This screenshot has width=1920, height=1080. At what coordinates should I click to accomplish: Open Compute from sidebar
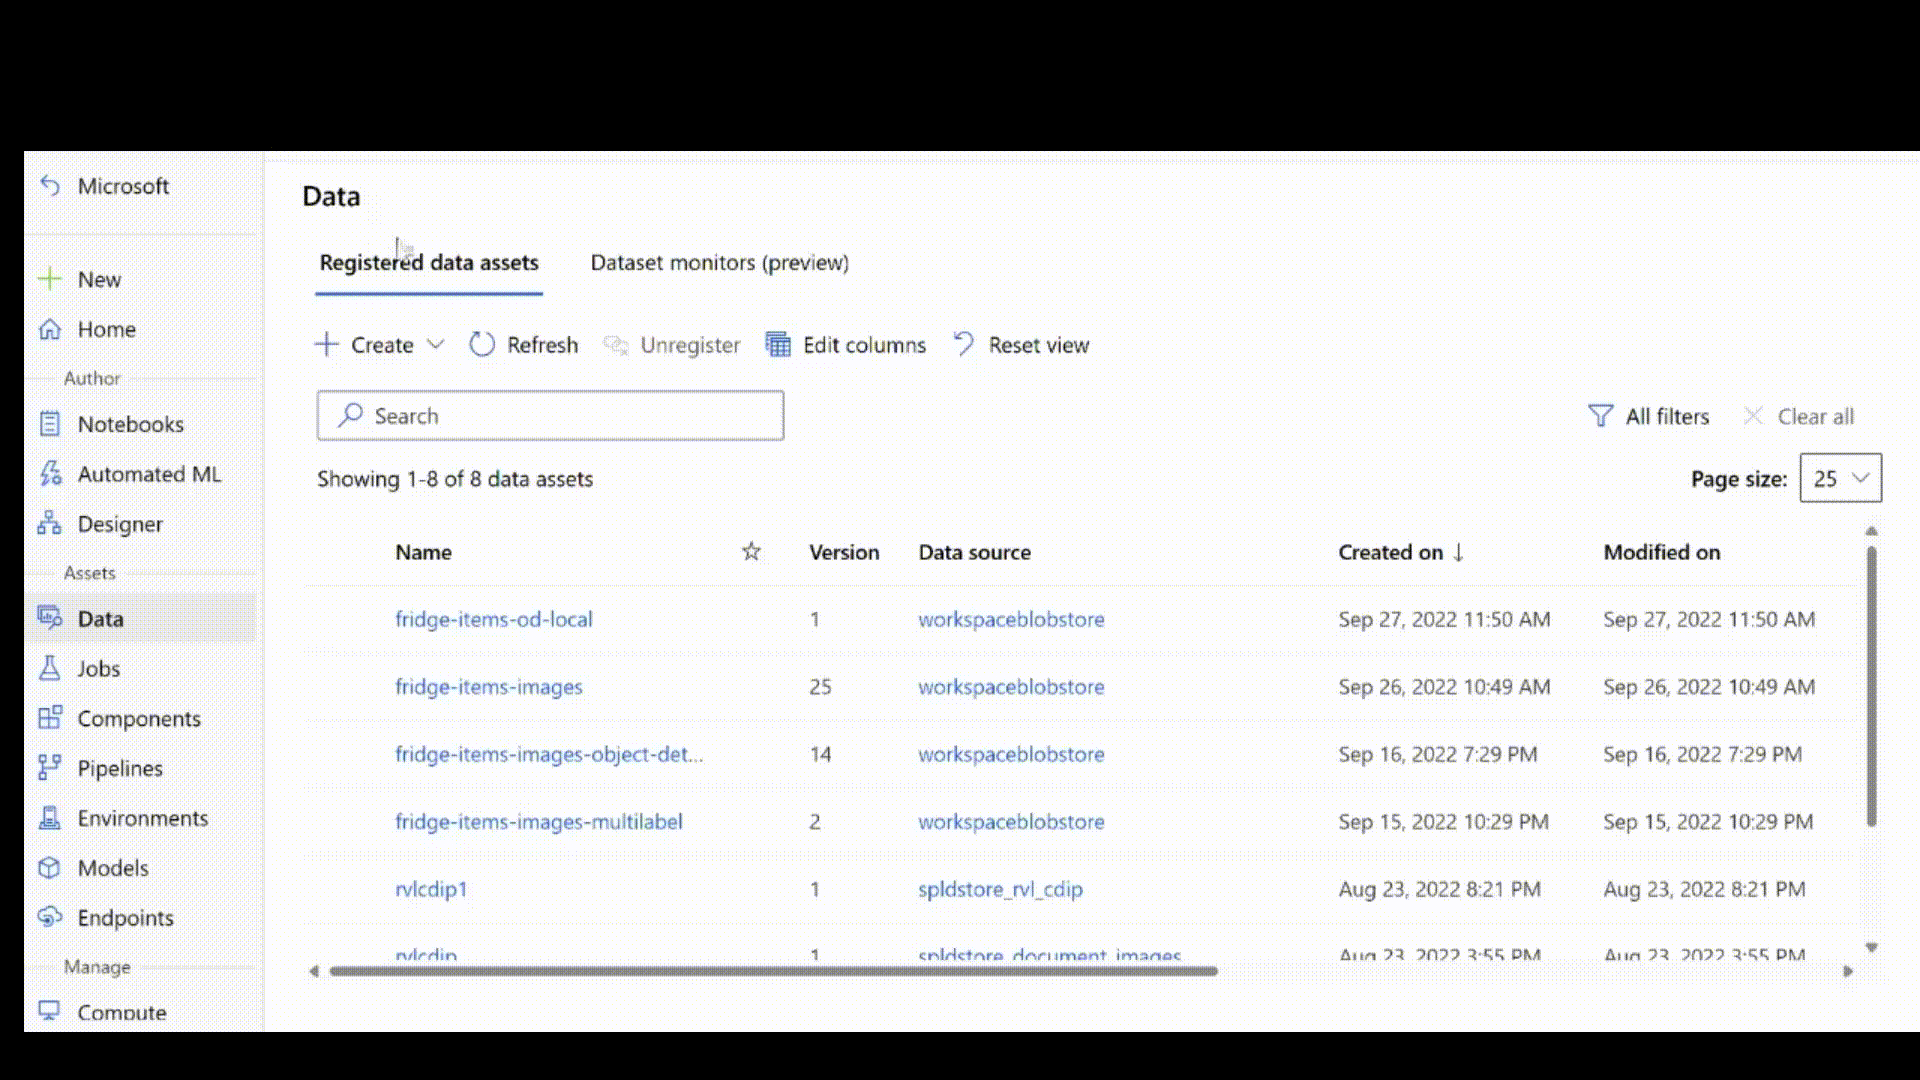tap(121, 1013)
